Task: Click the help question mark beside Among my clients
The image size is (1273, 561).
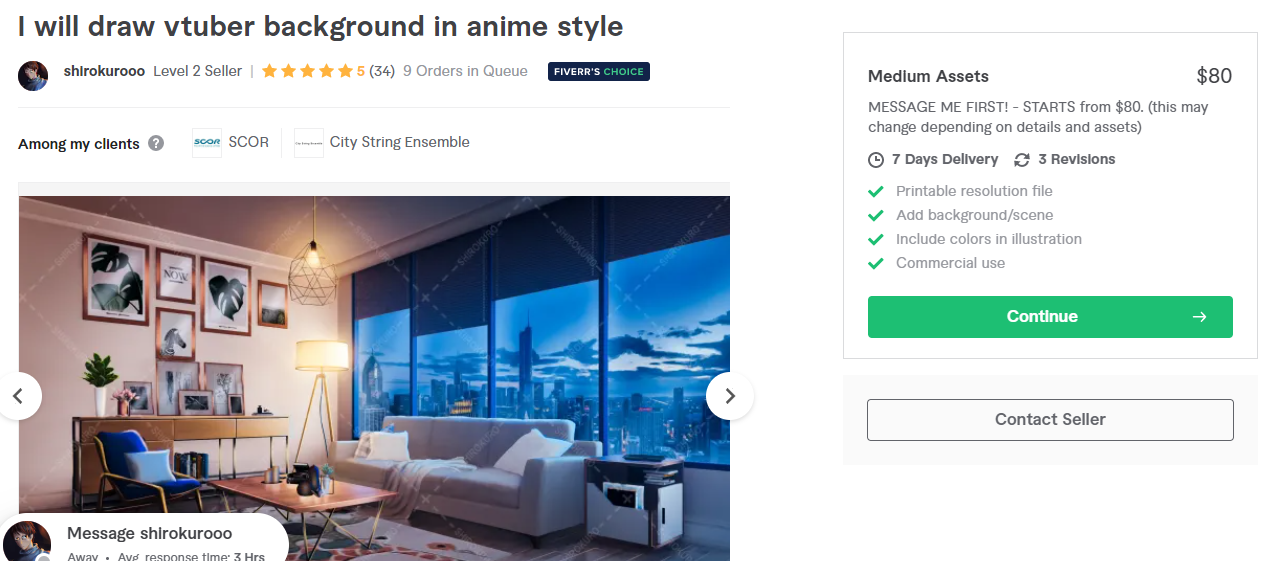Action: coord(156,143)
